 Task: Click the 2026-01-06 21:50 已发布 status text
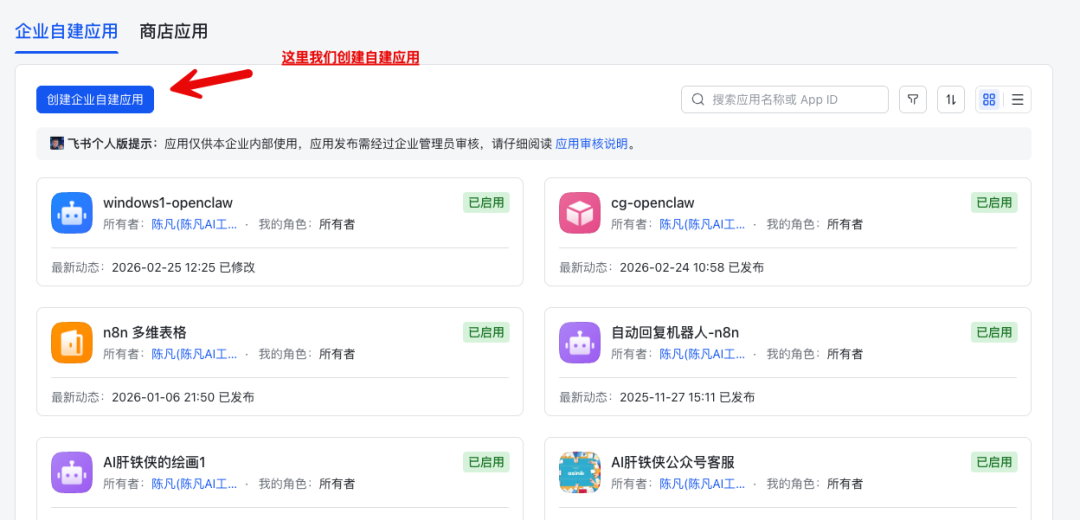(x=183, y=397)
